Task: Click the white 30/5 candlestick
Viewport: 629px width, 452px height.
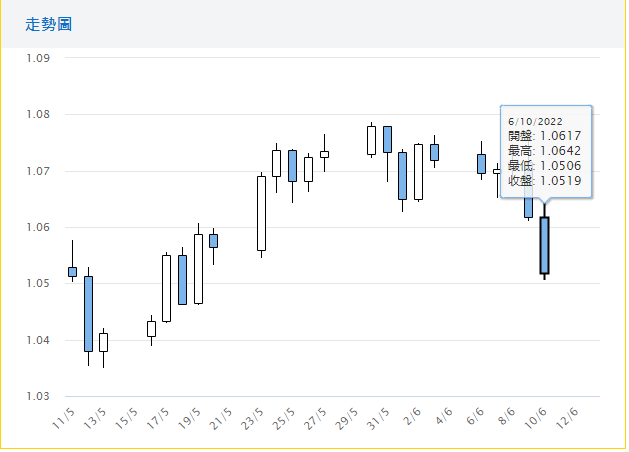Action: [371, 140]
